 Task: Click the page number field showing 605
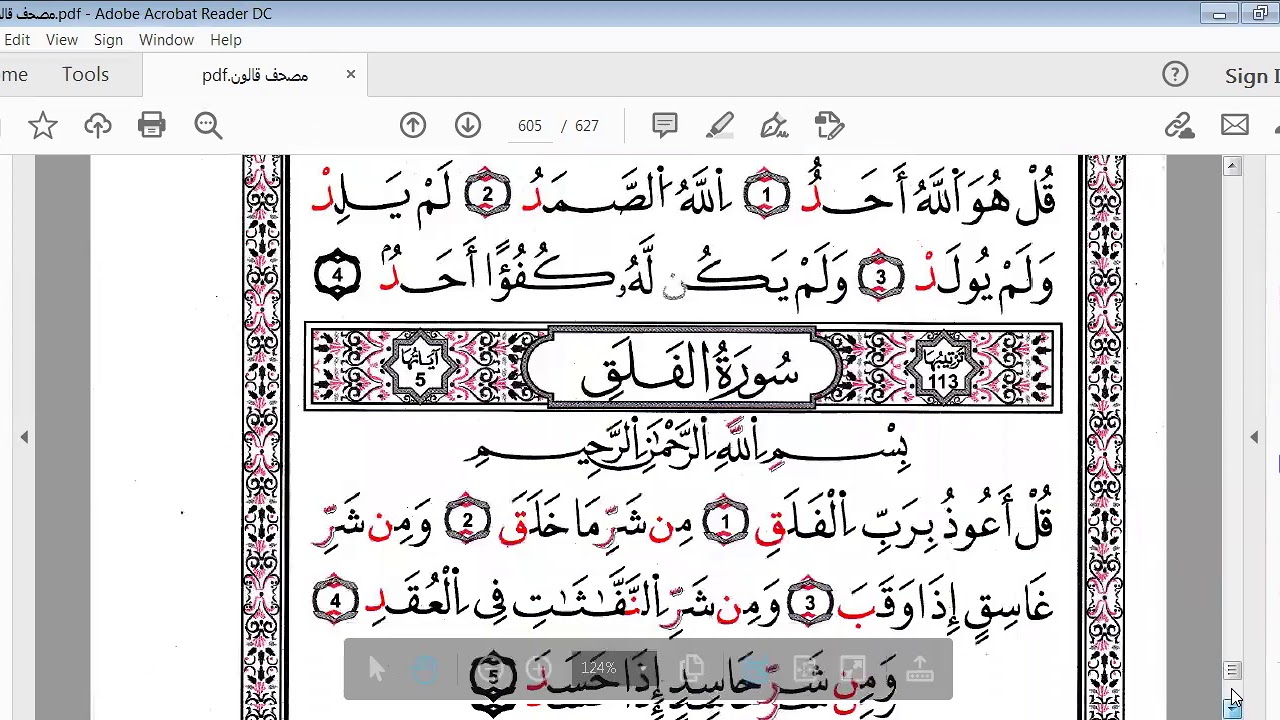click(x=530, y=126)
